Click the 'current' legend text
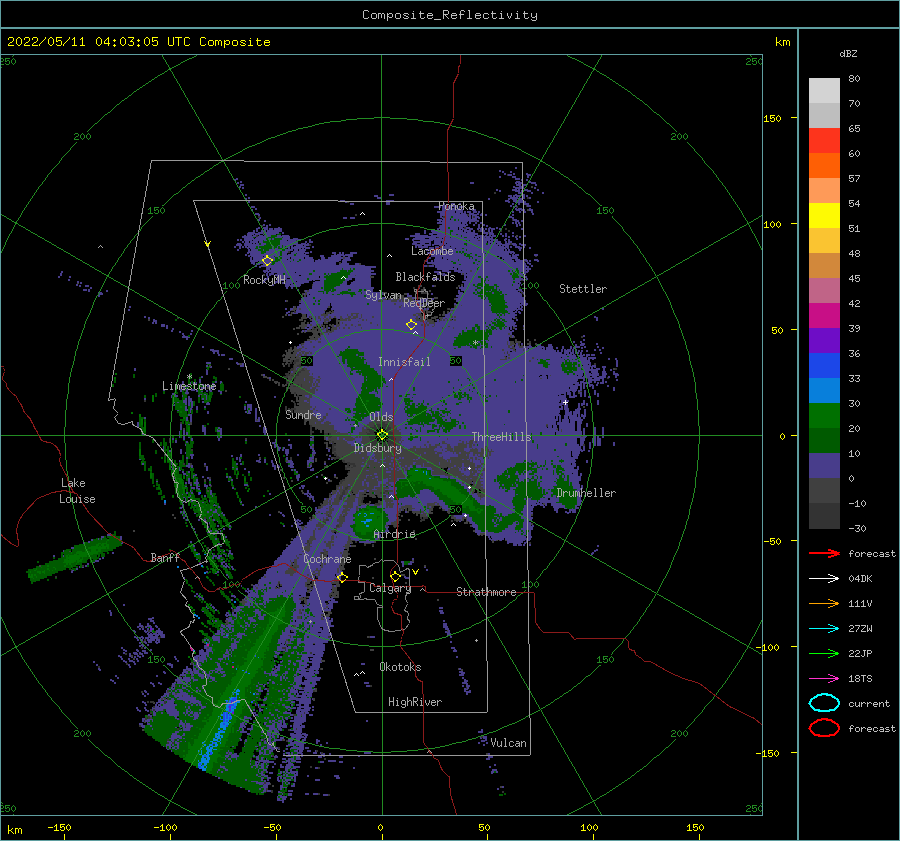The image size is (900, 841). (869, 704)
